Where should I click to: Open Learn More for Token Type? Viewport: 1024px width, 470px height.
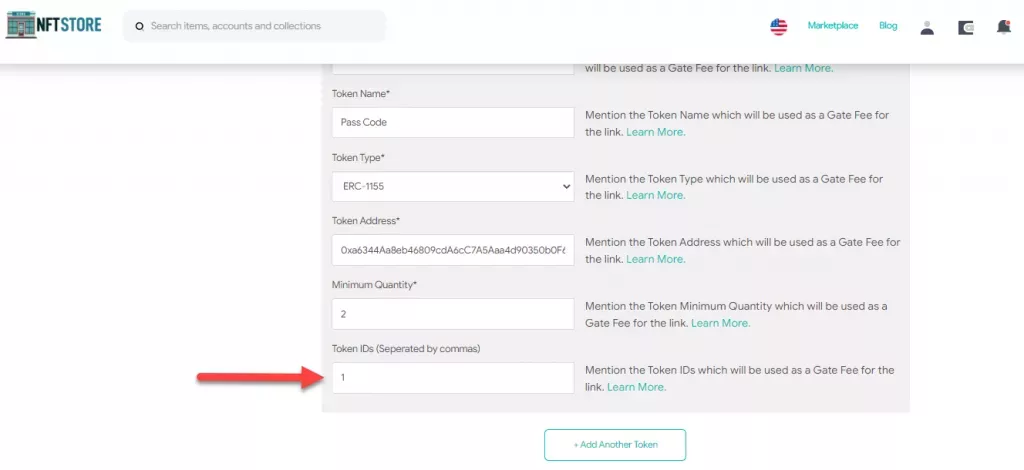(656, 195)
